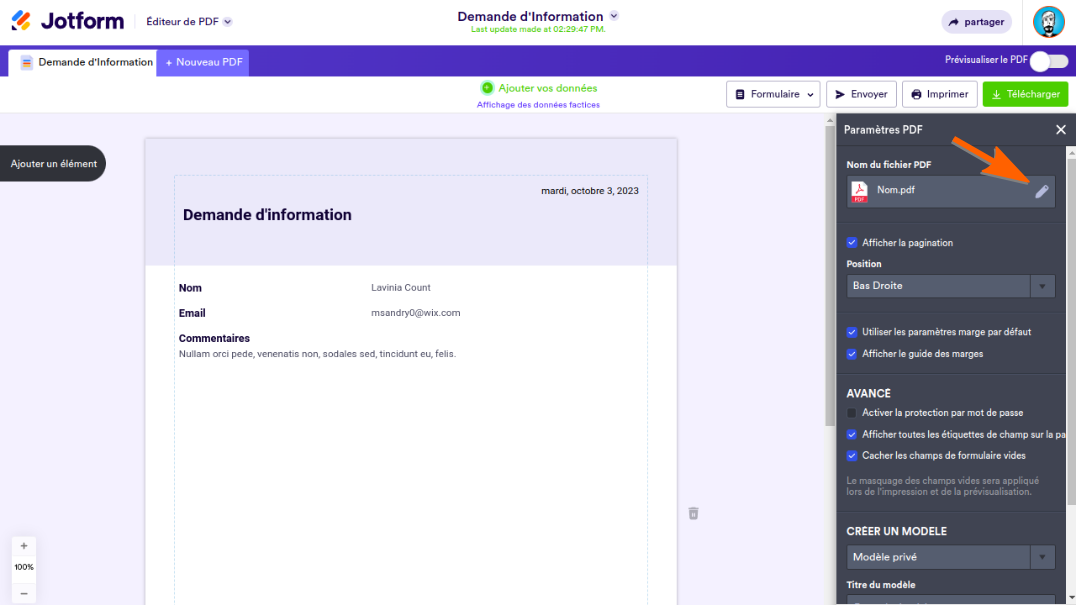Switch to Demande d'Information tab
Viewport: 1076px width, 605px height.
coord(82,62)
